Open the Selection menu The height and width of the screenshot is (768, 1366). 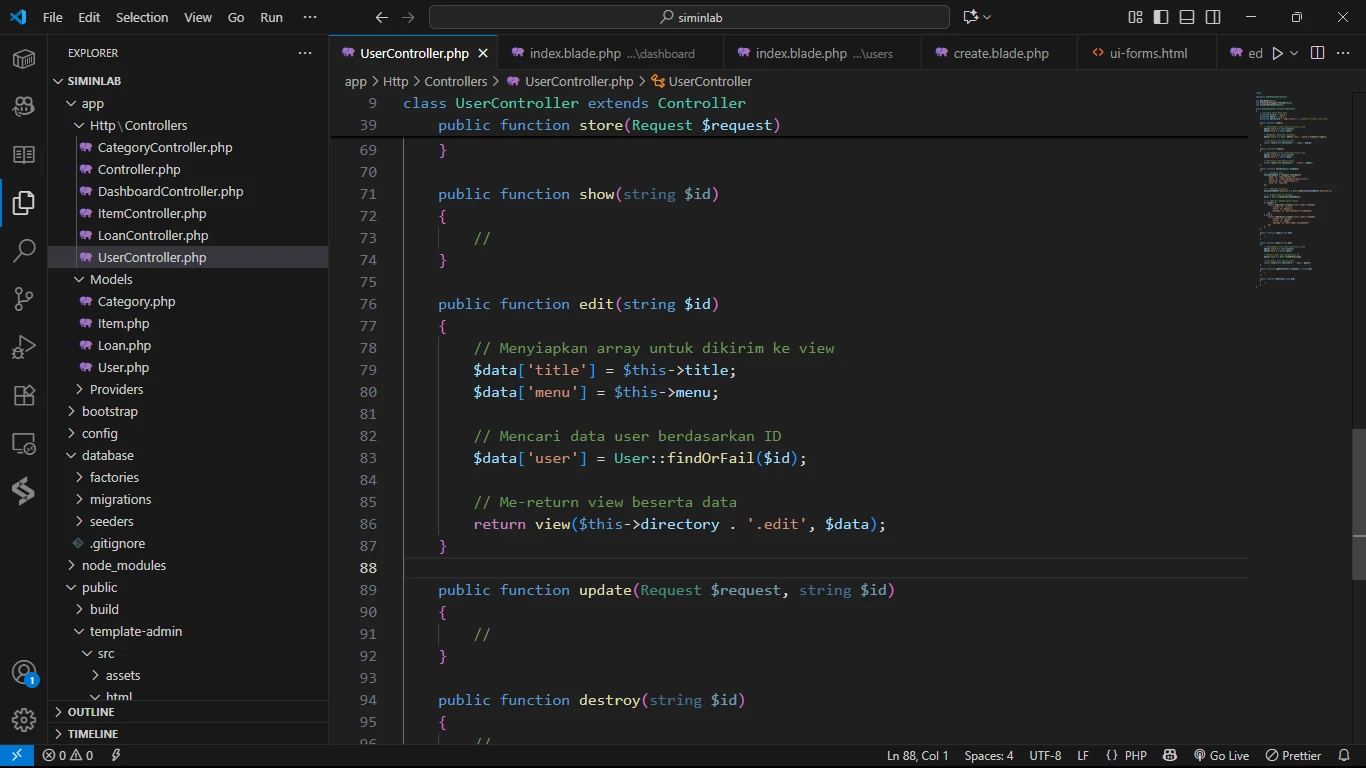tap(142, 17)
